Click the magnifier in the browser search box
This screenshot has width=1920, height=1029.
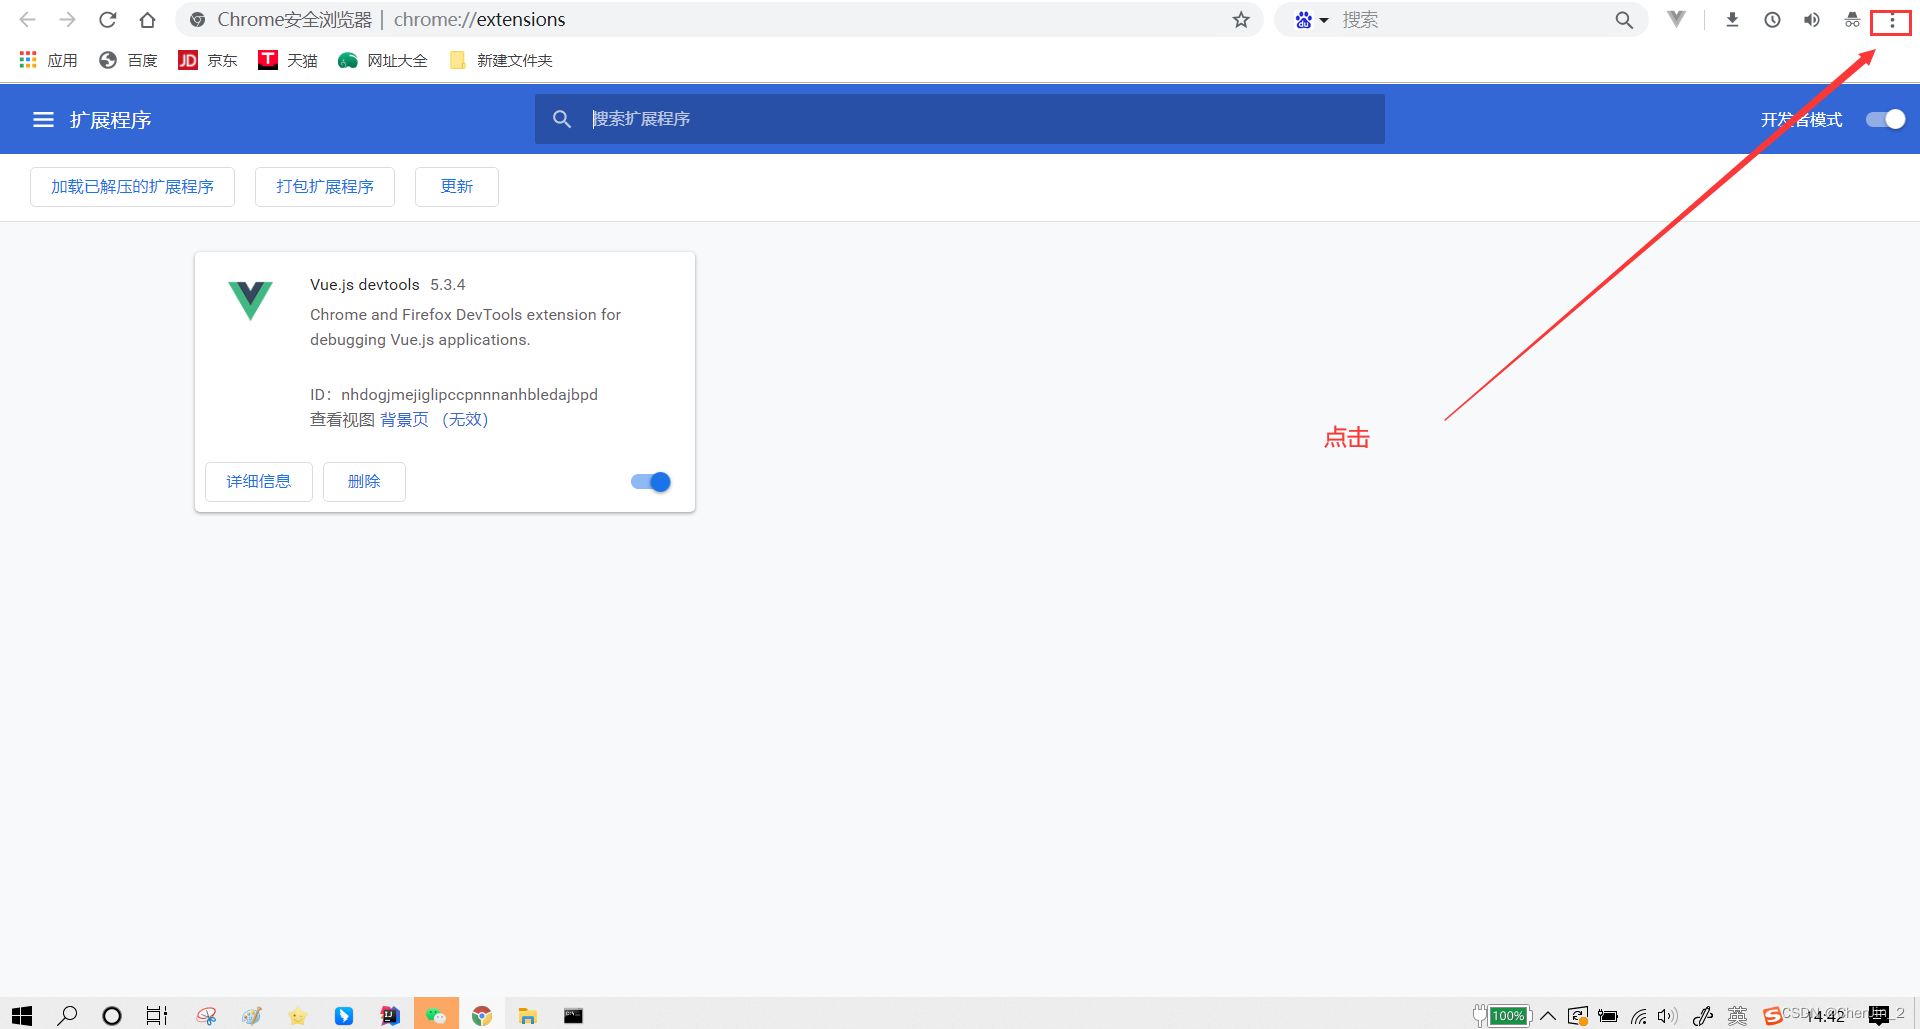1624,20
